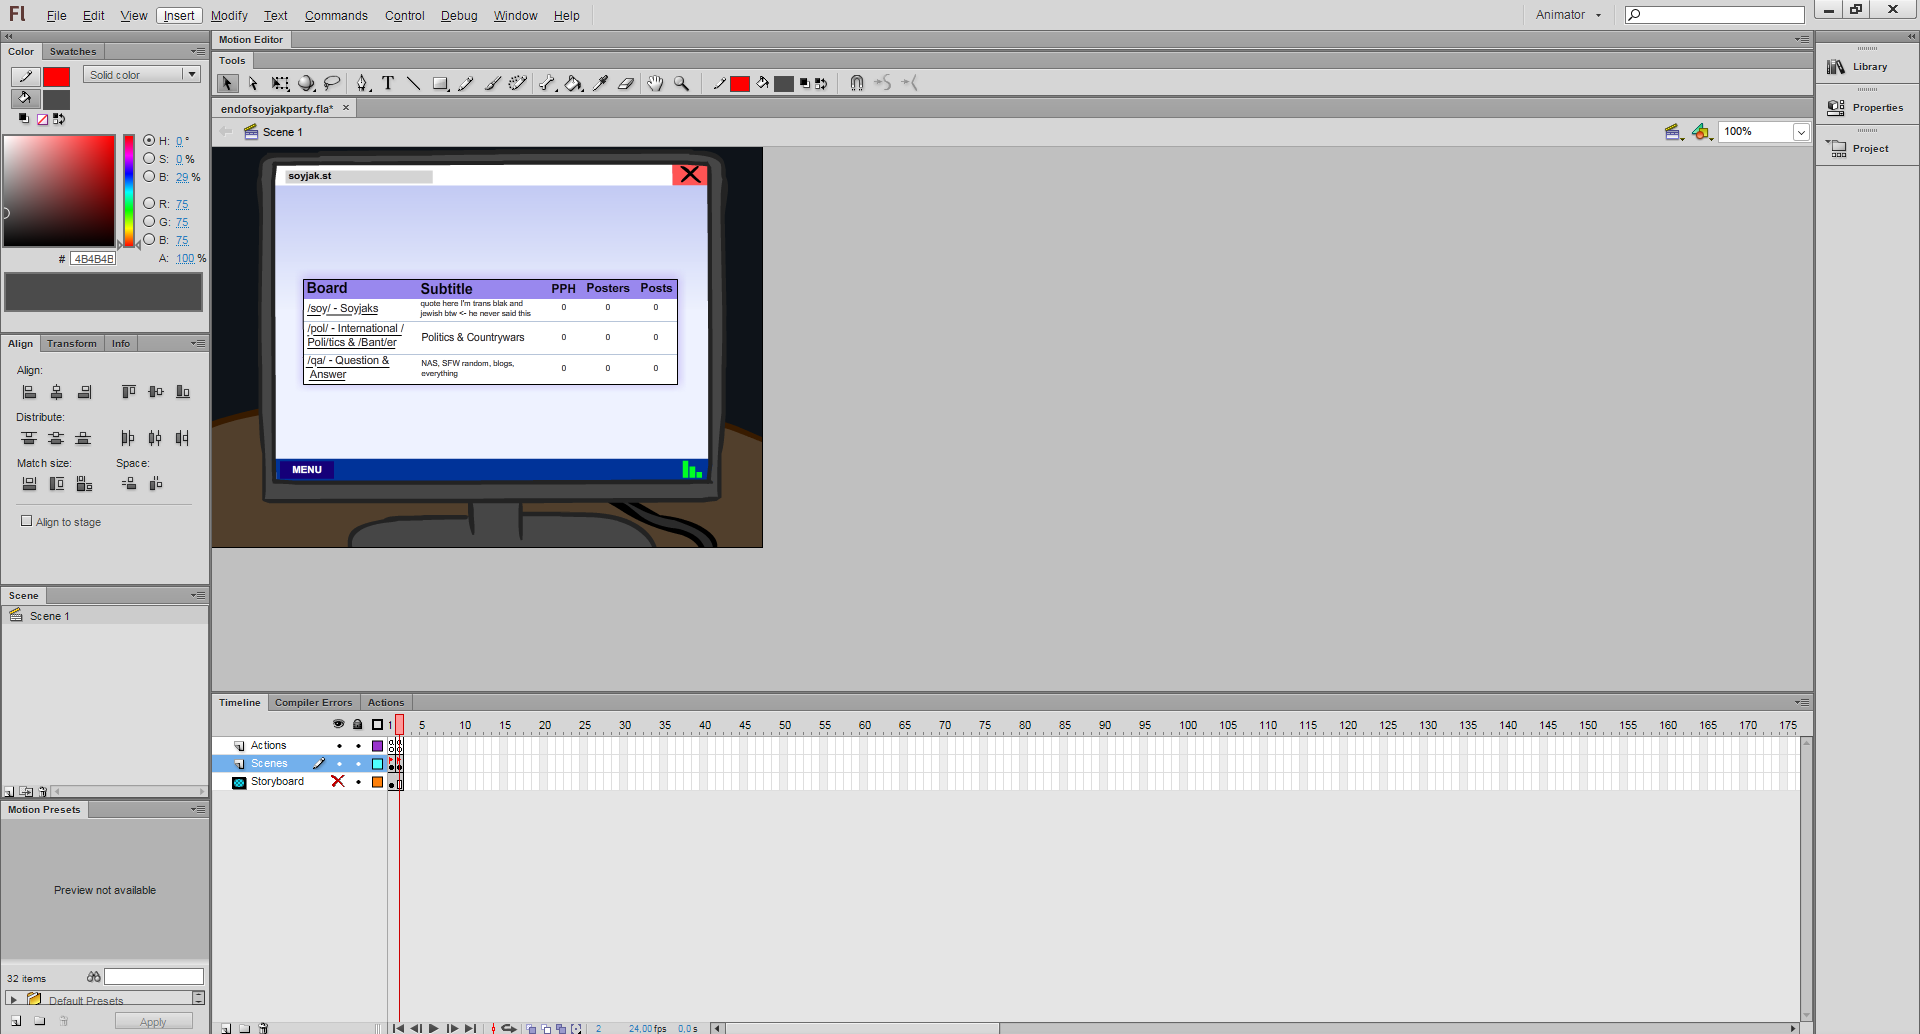The height and width of the screenshot is (1034, 1920).
Task: Enable the Align to stage checkbox
Action: pos(27,521)
